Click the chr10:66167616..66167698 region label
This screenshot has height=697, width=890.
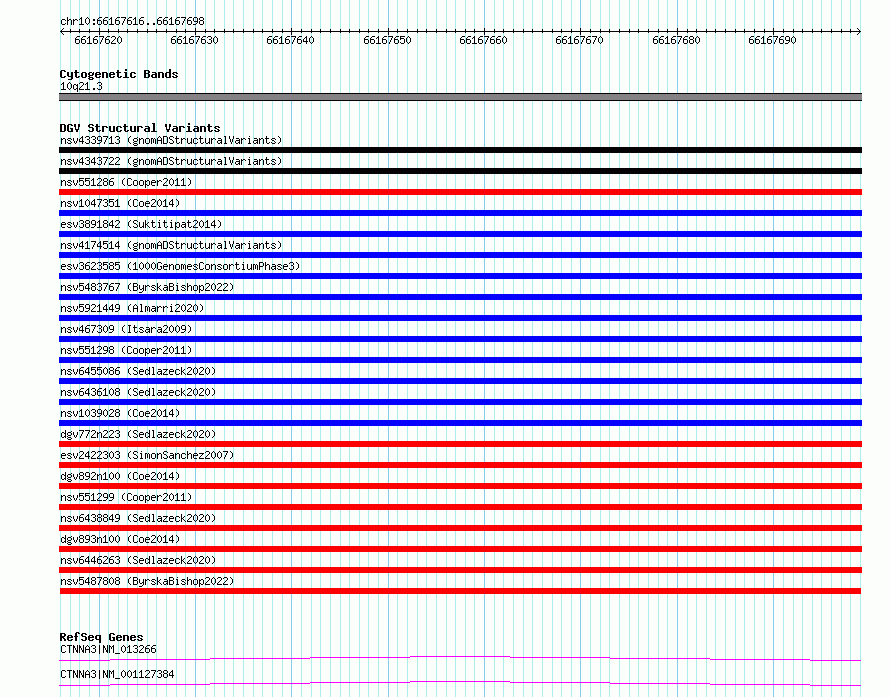pyautogui.click(x=132, y=21)
